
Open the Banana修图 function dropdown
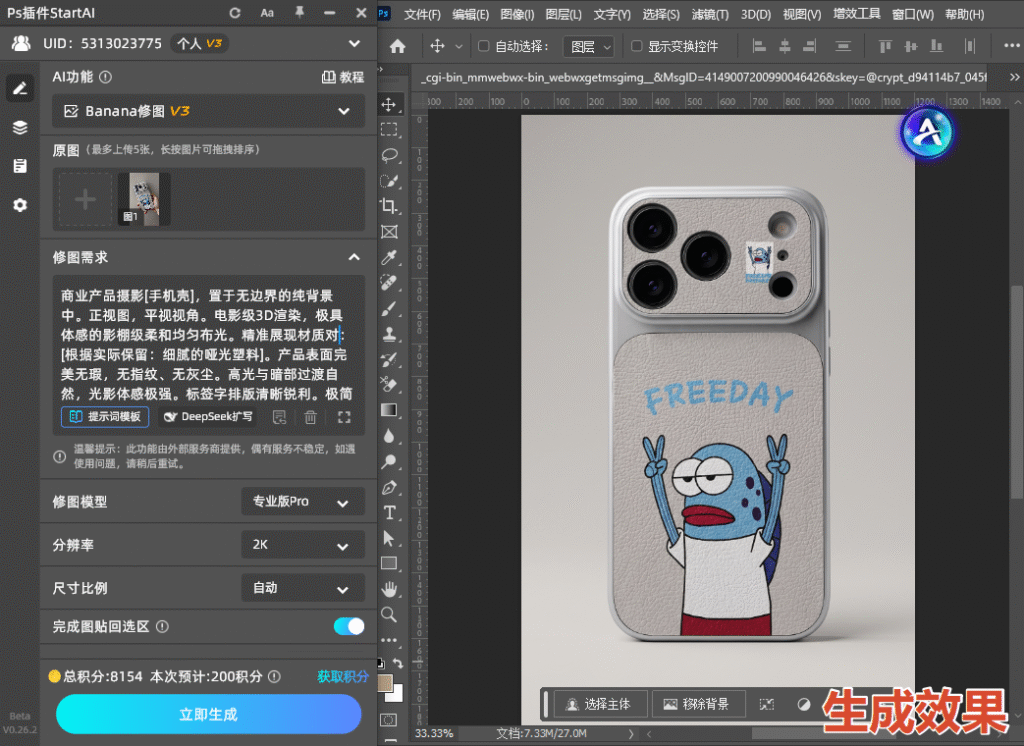208,111
